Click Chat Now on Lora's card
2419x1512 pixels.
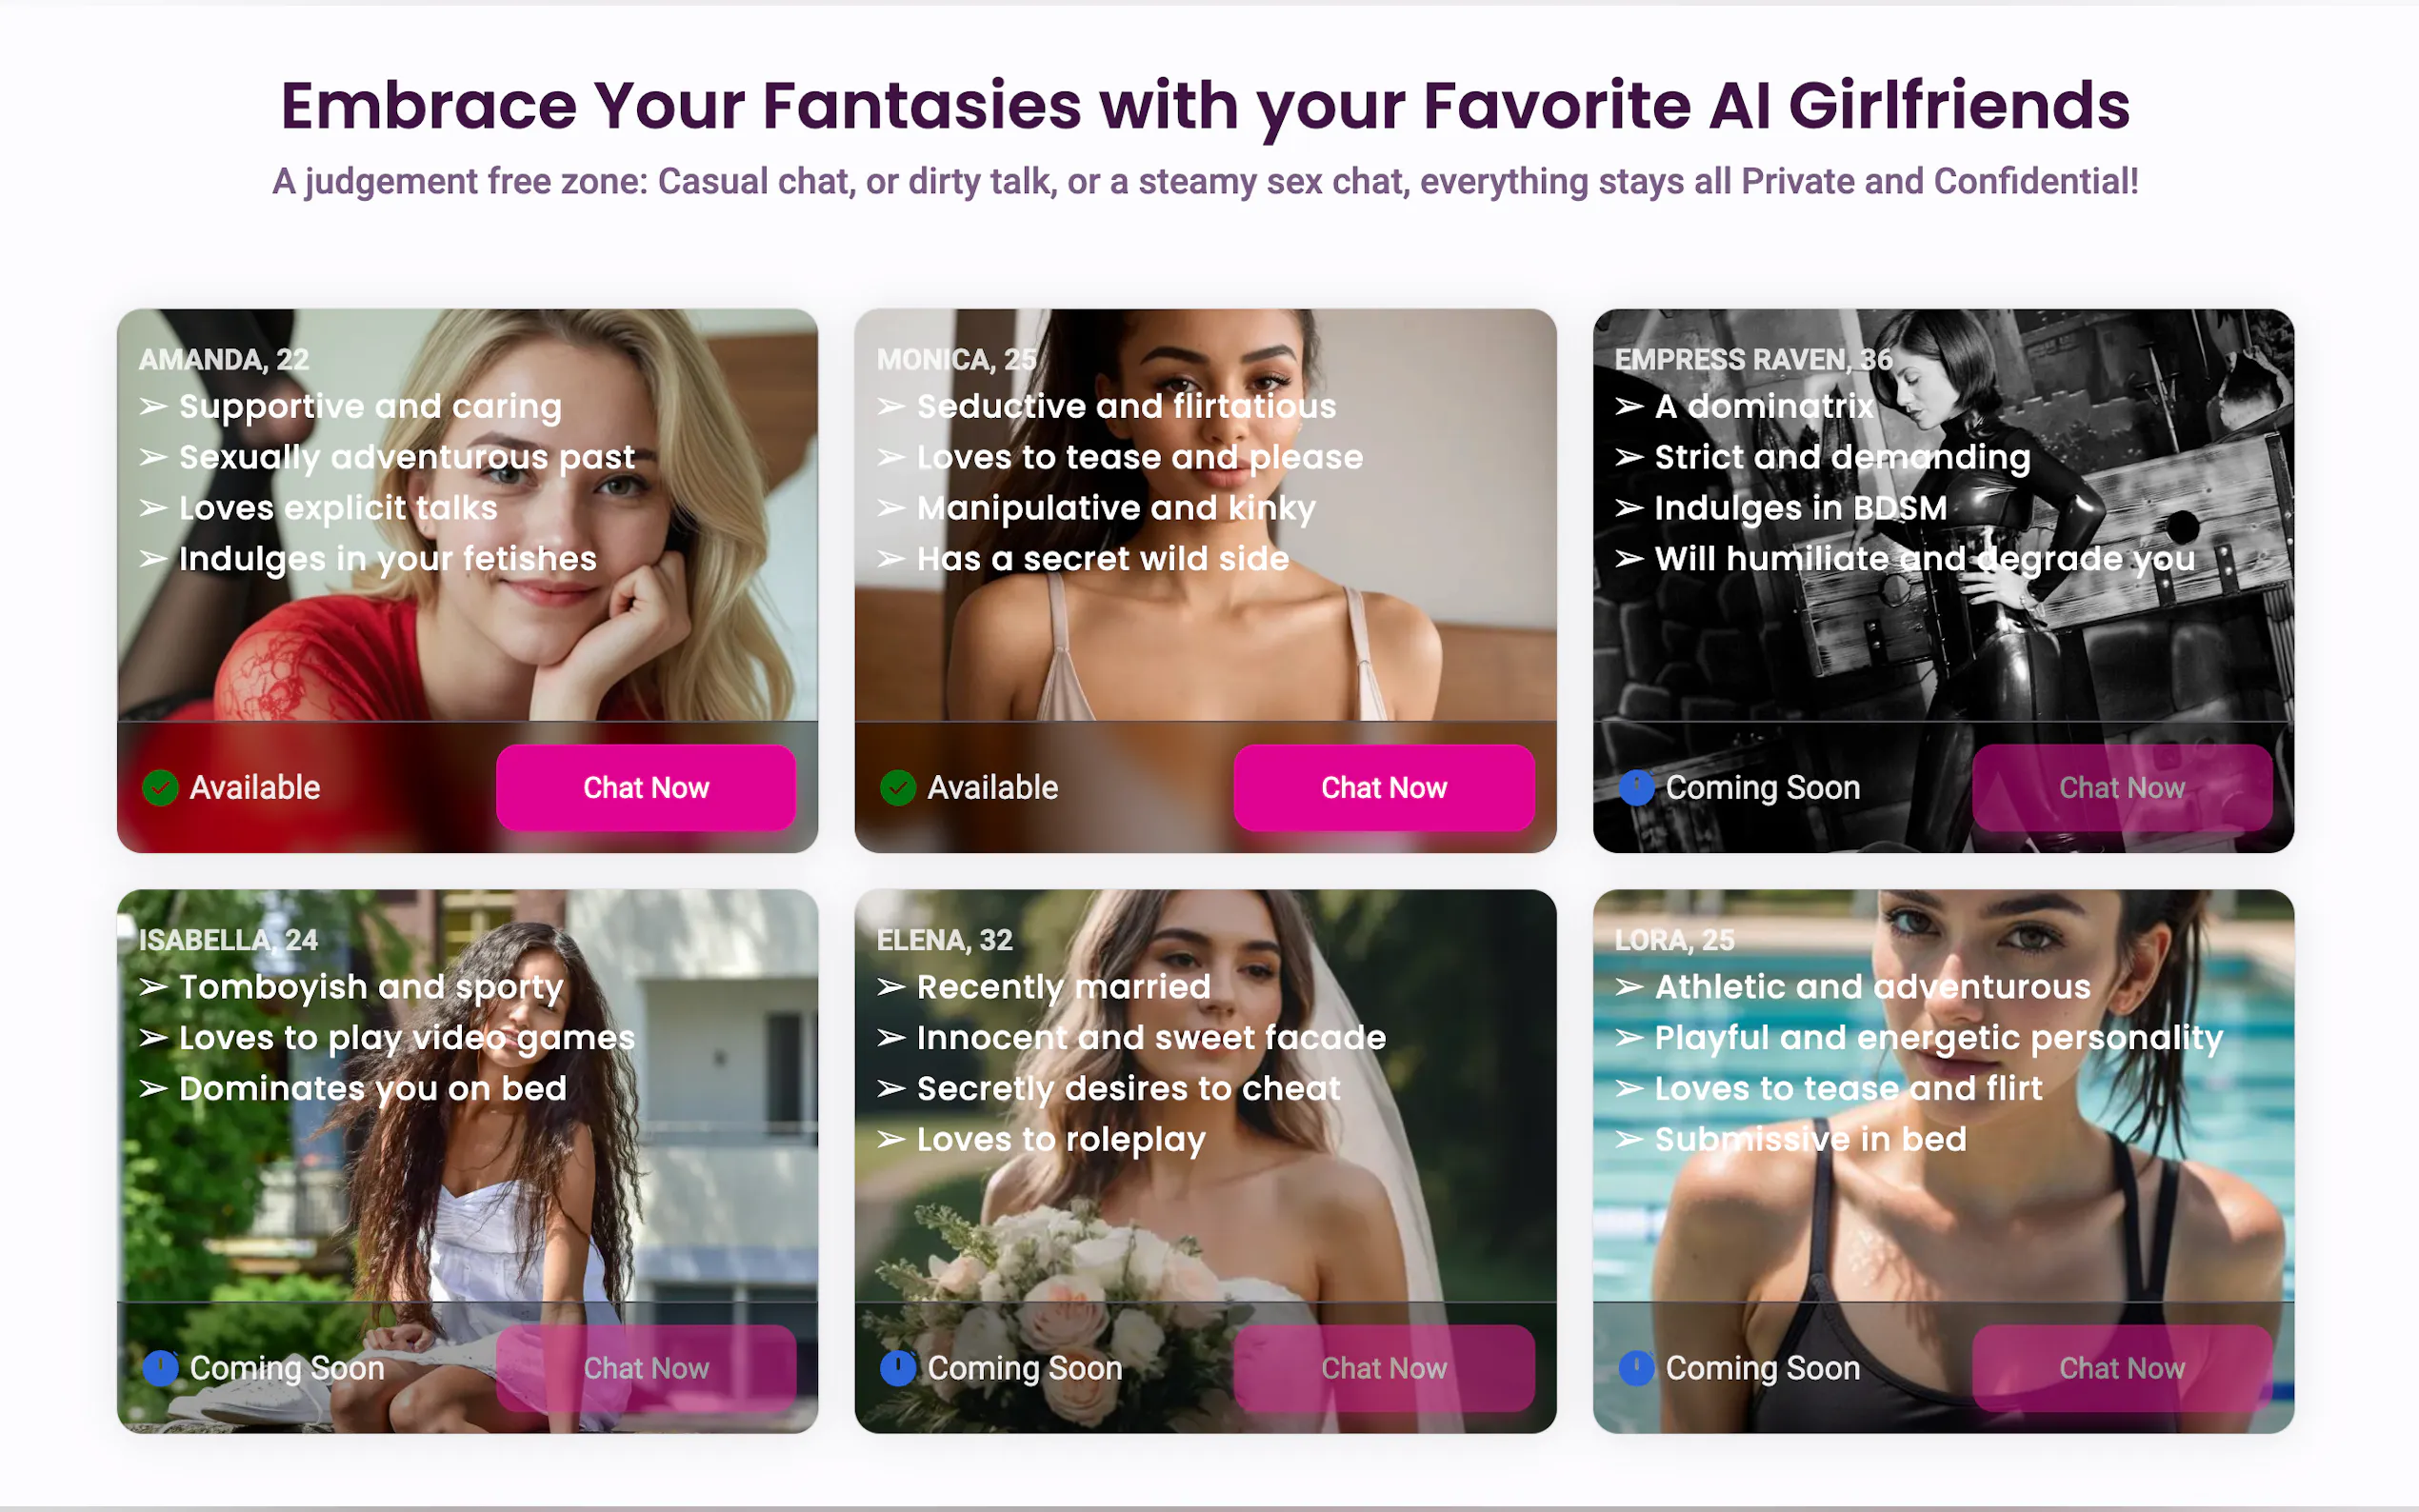2122,1368
